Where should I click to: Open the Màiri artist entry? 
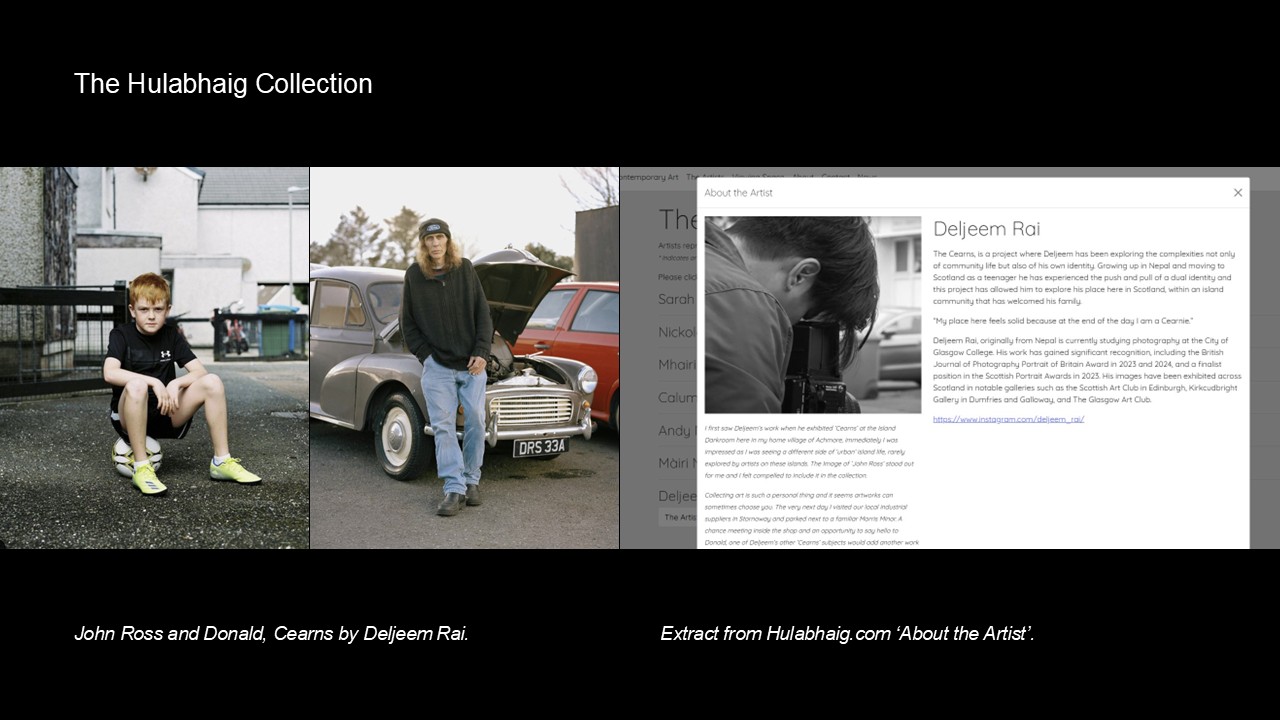[x=676, y=463]
